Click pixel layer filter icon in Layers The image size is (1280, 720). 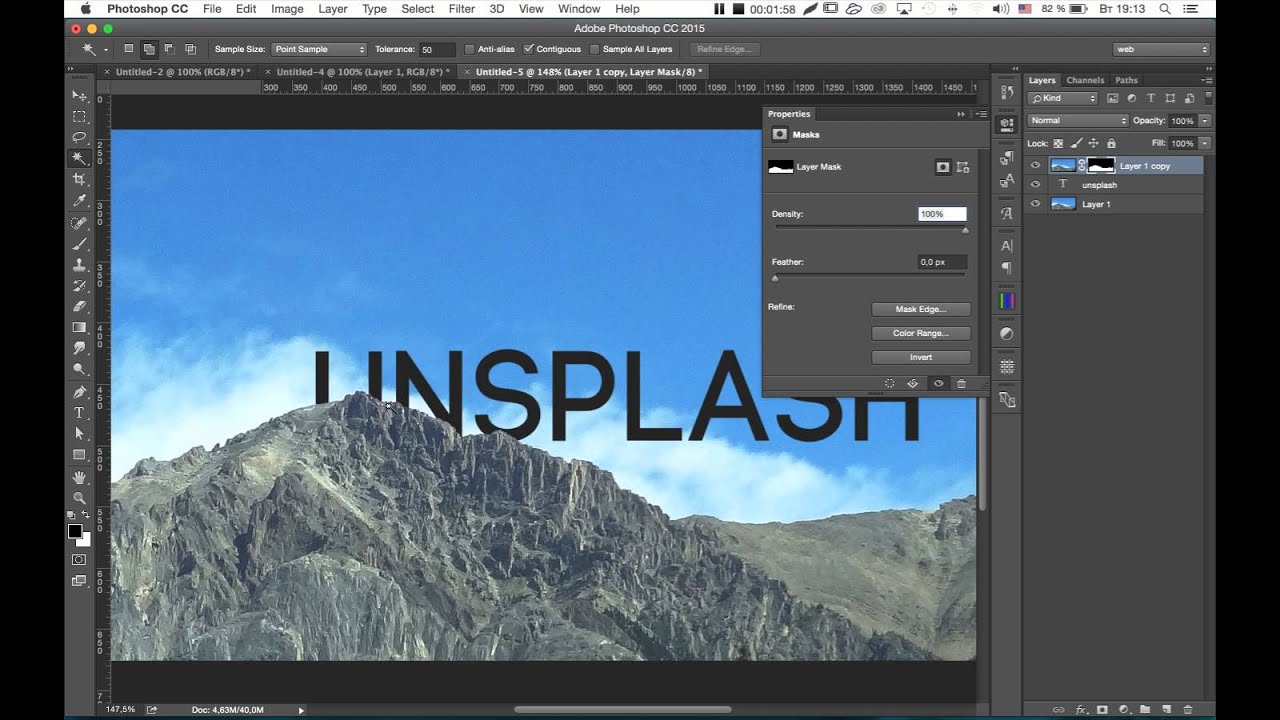point(1112,98)
